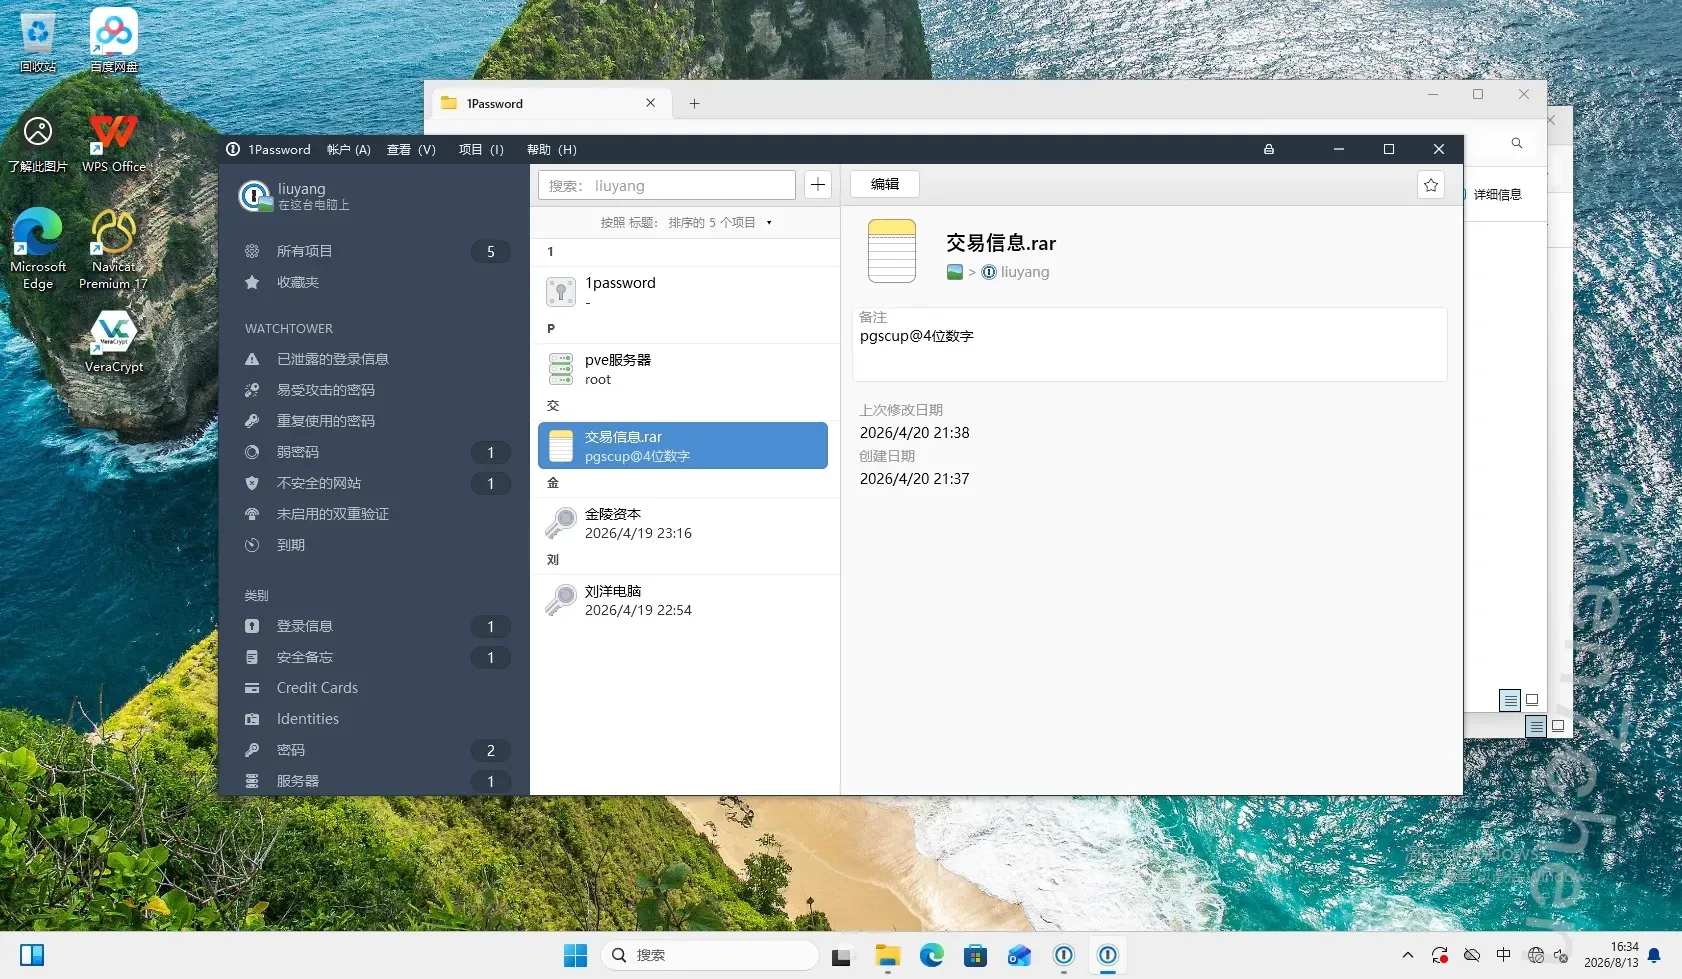The height and width of the screenshot is (979, 1682).
Task: Select the 刘洋电脑 list item
Action: 684,599
